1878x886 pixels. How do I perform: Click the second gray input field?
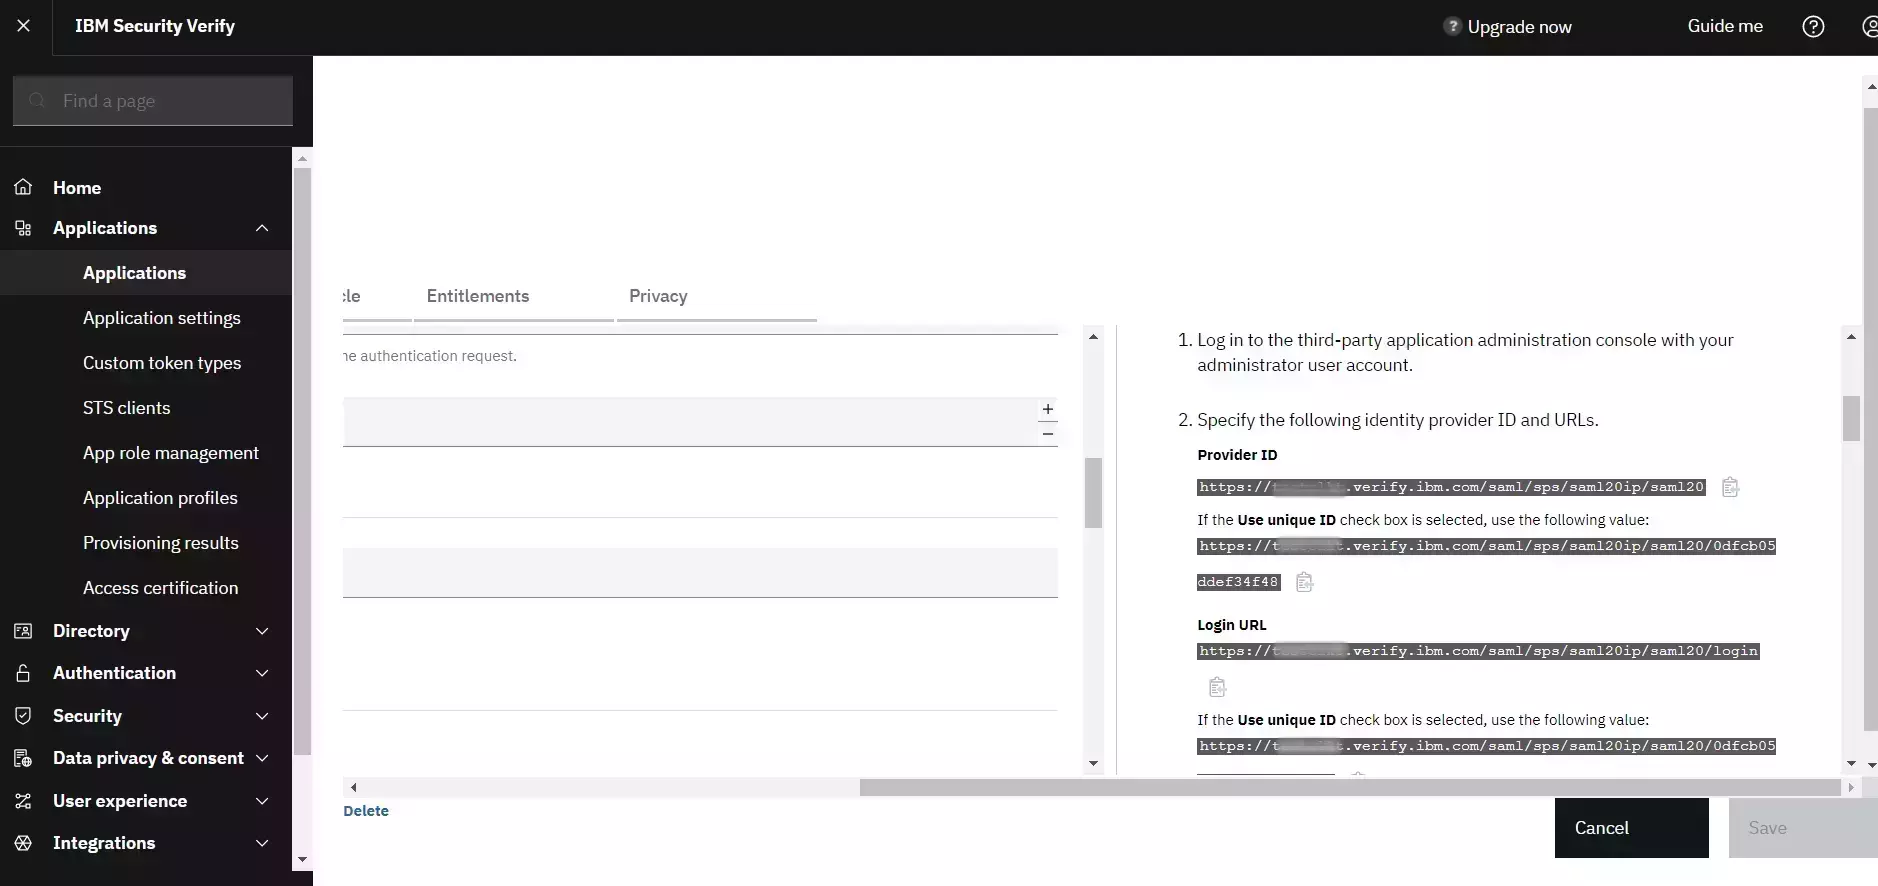pyautogui.click(x=700, y=573)
